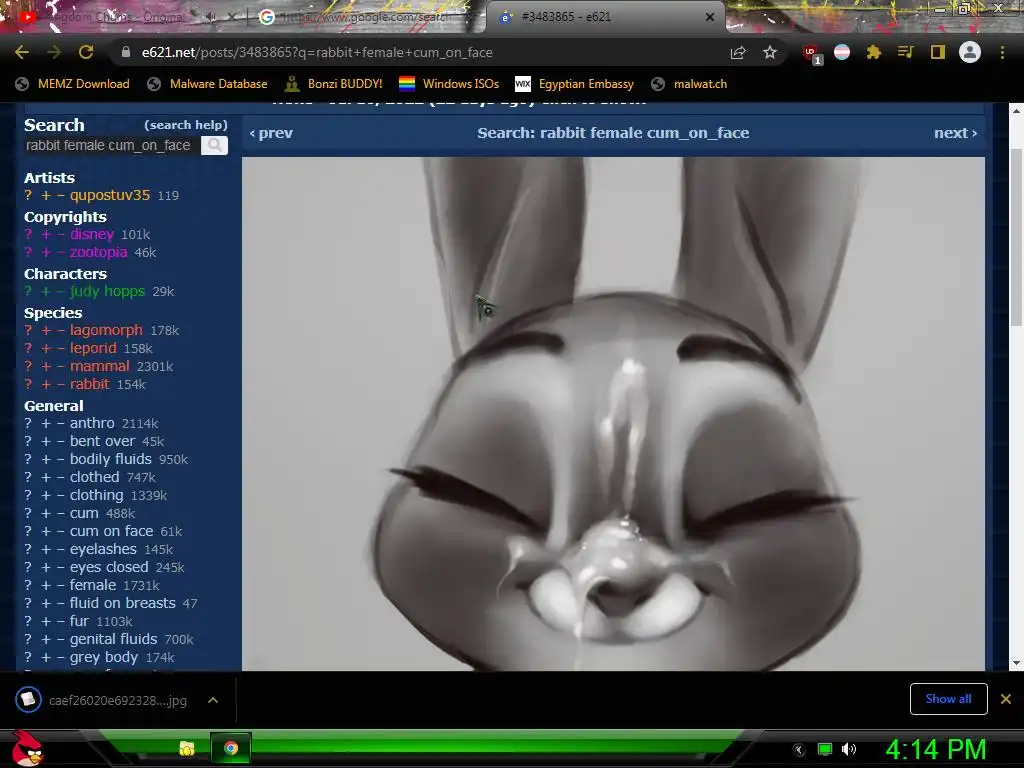Viewport: 1024px width, 768px height.
Task: Click the striped flag extension icon
Action: tap(842, 52)
